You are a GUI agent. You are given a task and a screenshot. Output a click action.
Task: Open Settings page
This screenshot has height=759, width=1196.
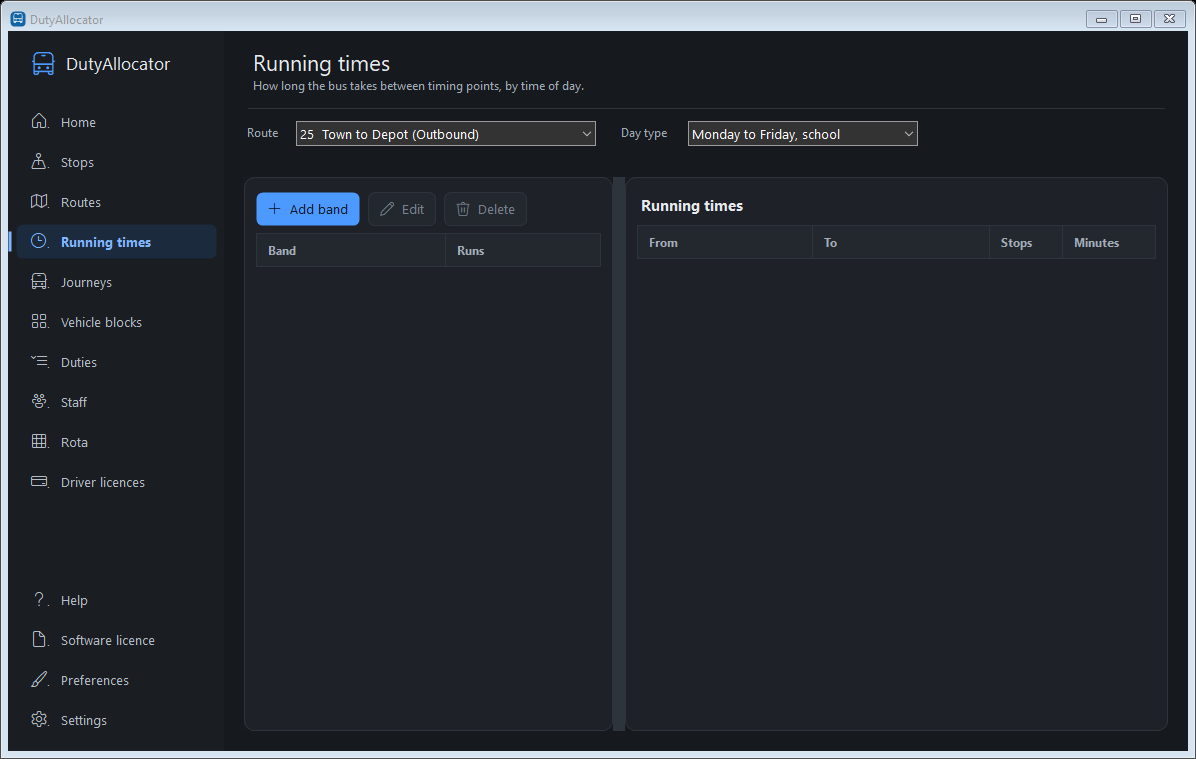pyautogui.click(x=117, y=720)
